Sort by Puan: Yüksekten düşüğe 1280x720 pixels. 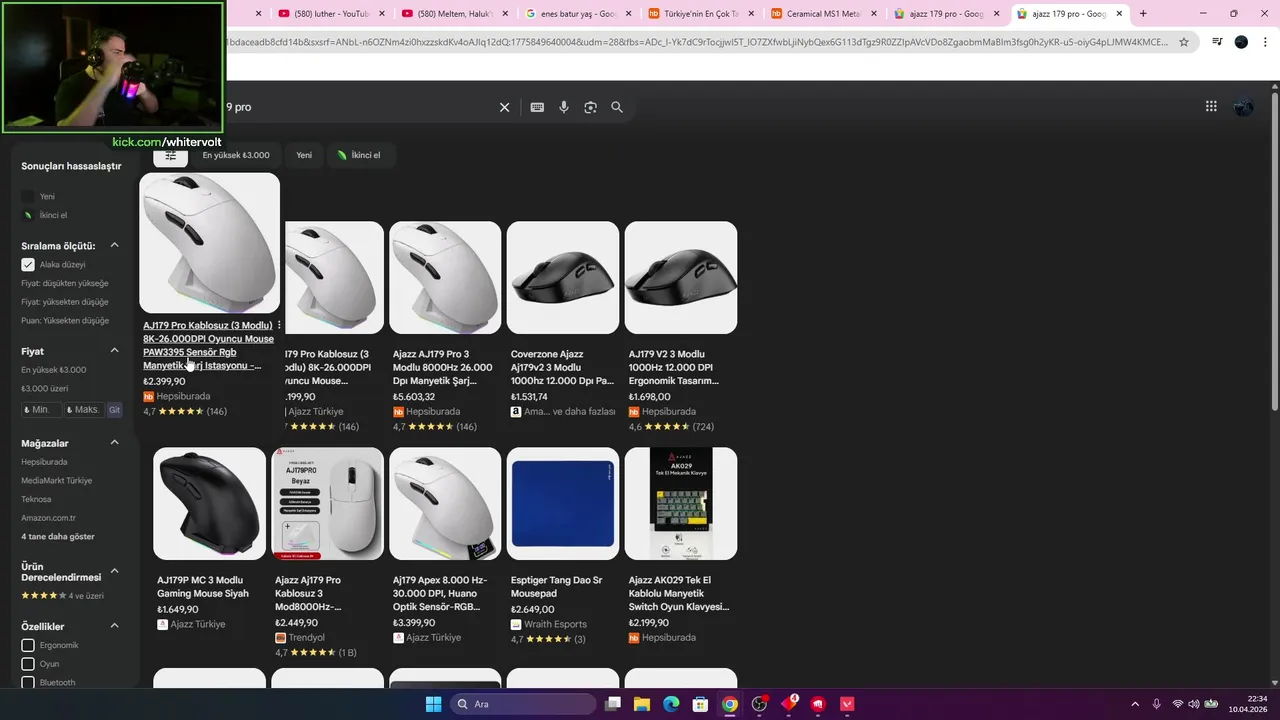[x=65, y=321]
